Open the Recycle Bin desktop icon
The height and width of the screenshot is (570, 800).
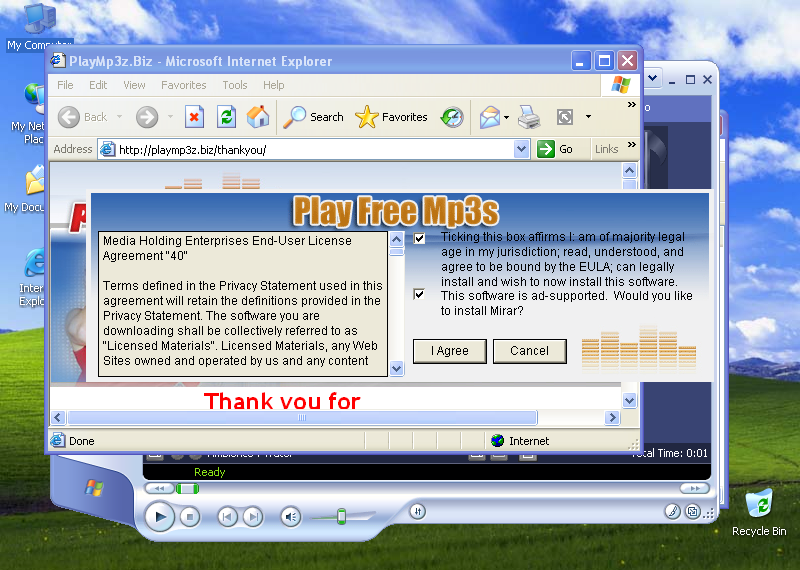(x=759, y=512)
